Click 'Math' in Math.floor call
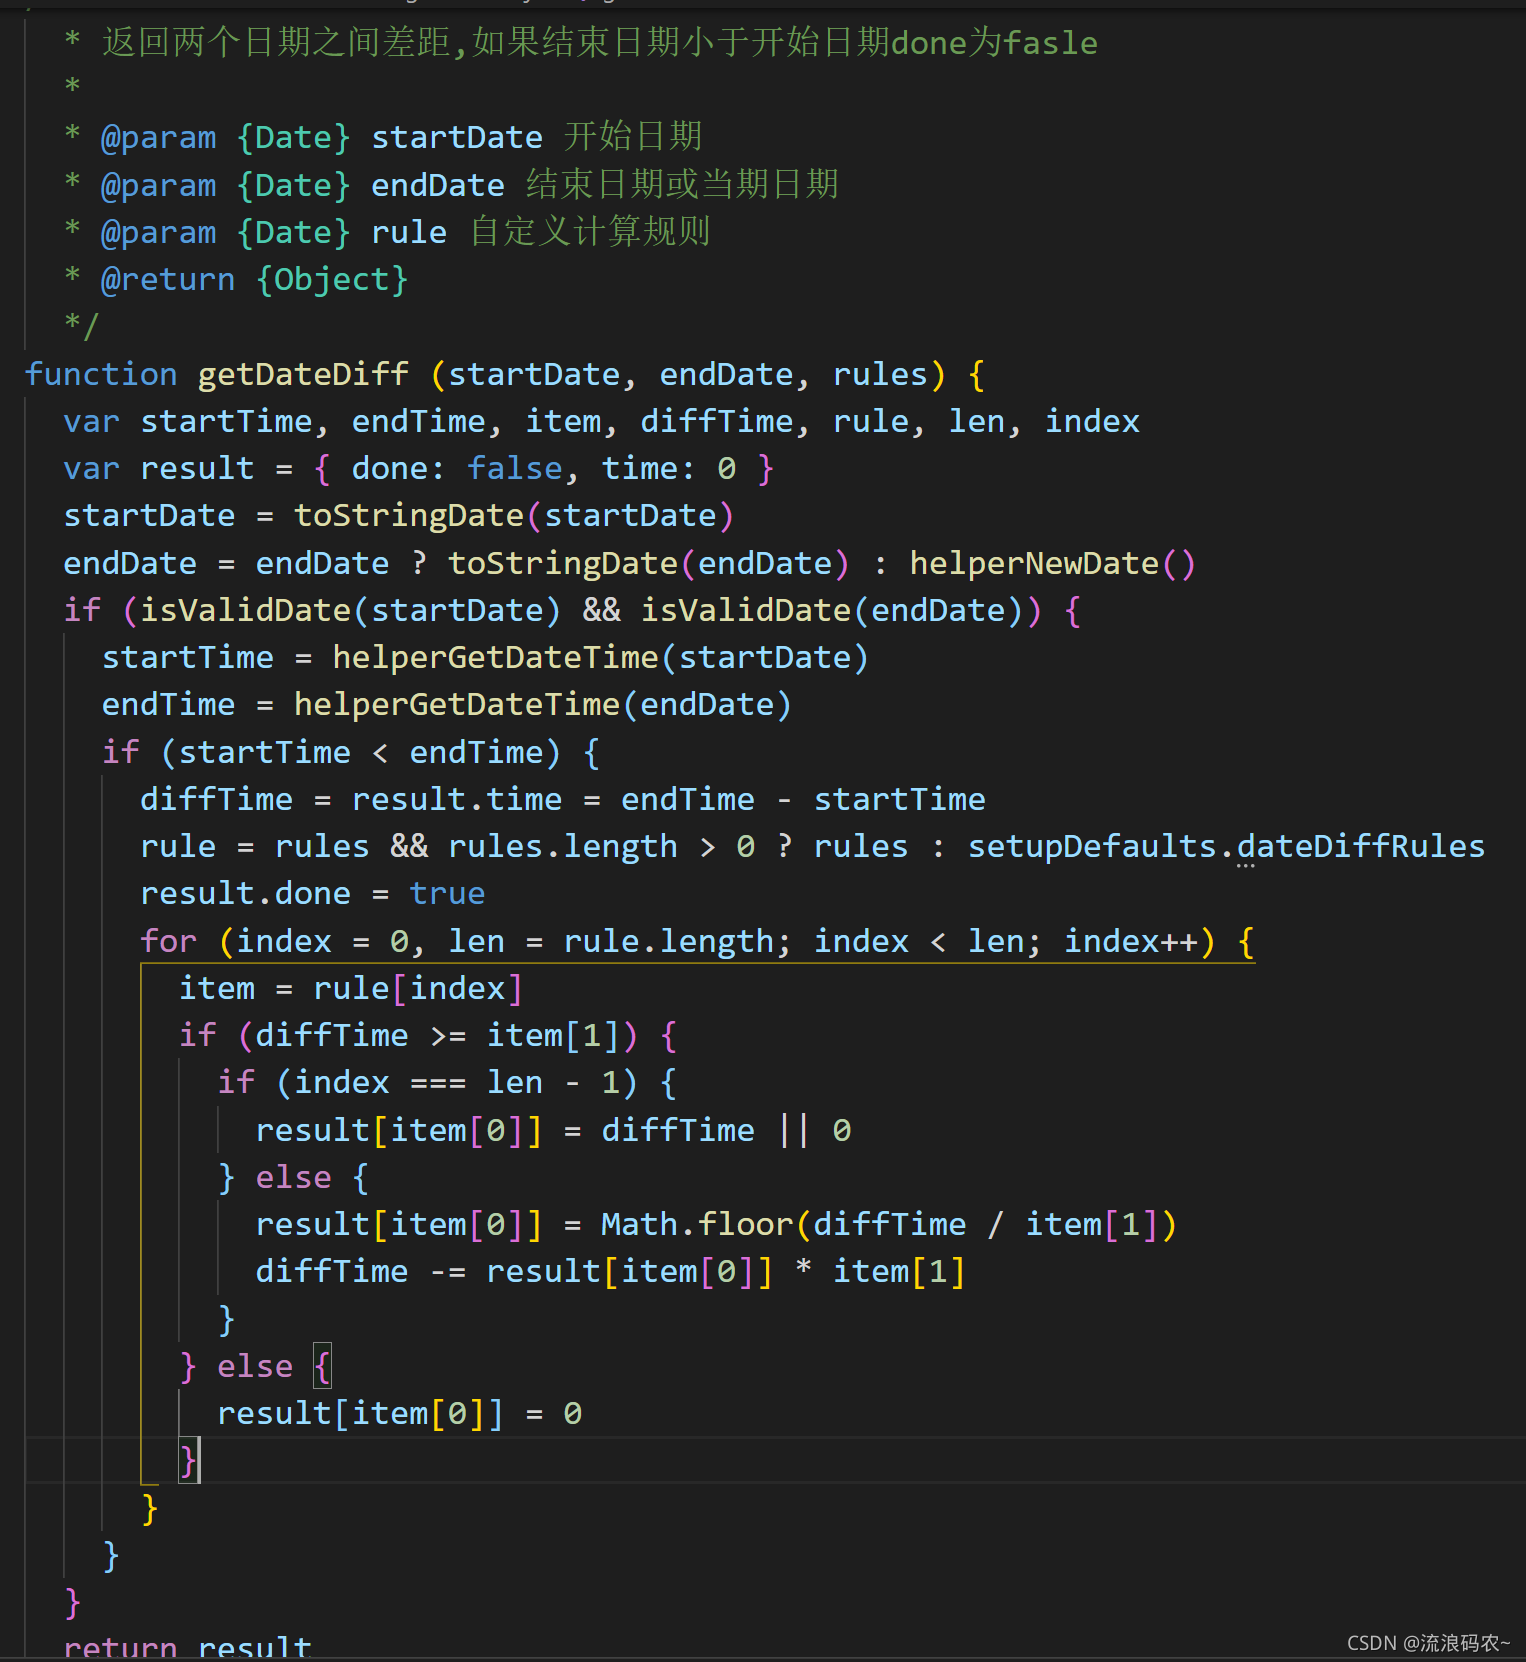Image resolution: width=1526 pixels, height=1662 pixels. [640, 1225]
